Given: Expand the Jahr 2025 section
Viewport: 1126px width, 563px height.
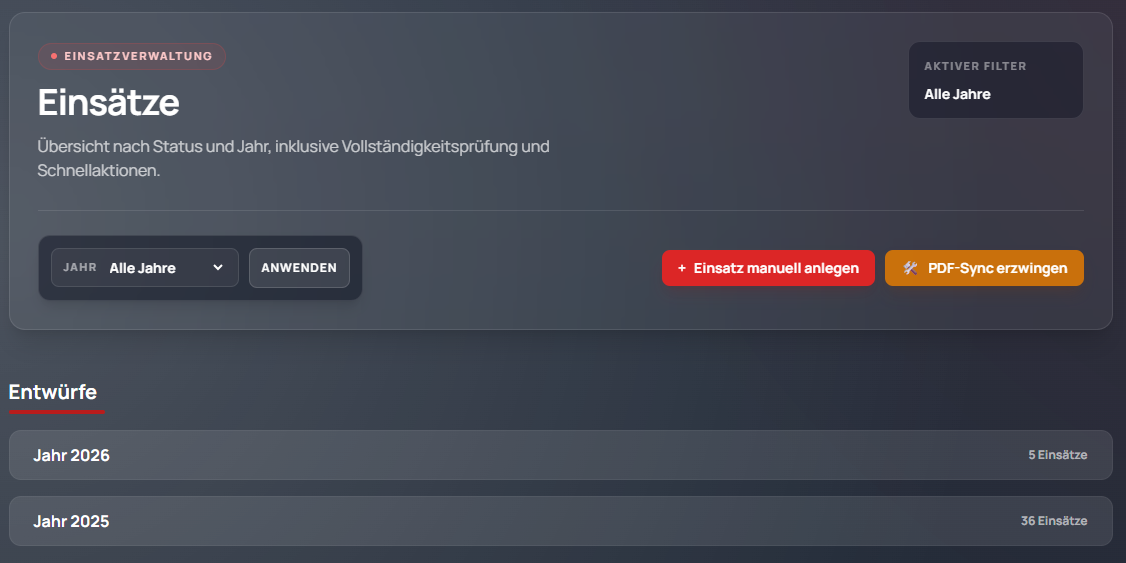Looking at the screenshot, I should coord(560,521).
